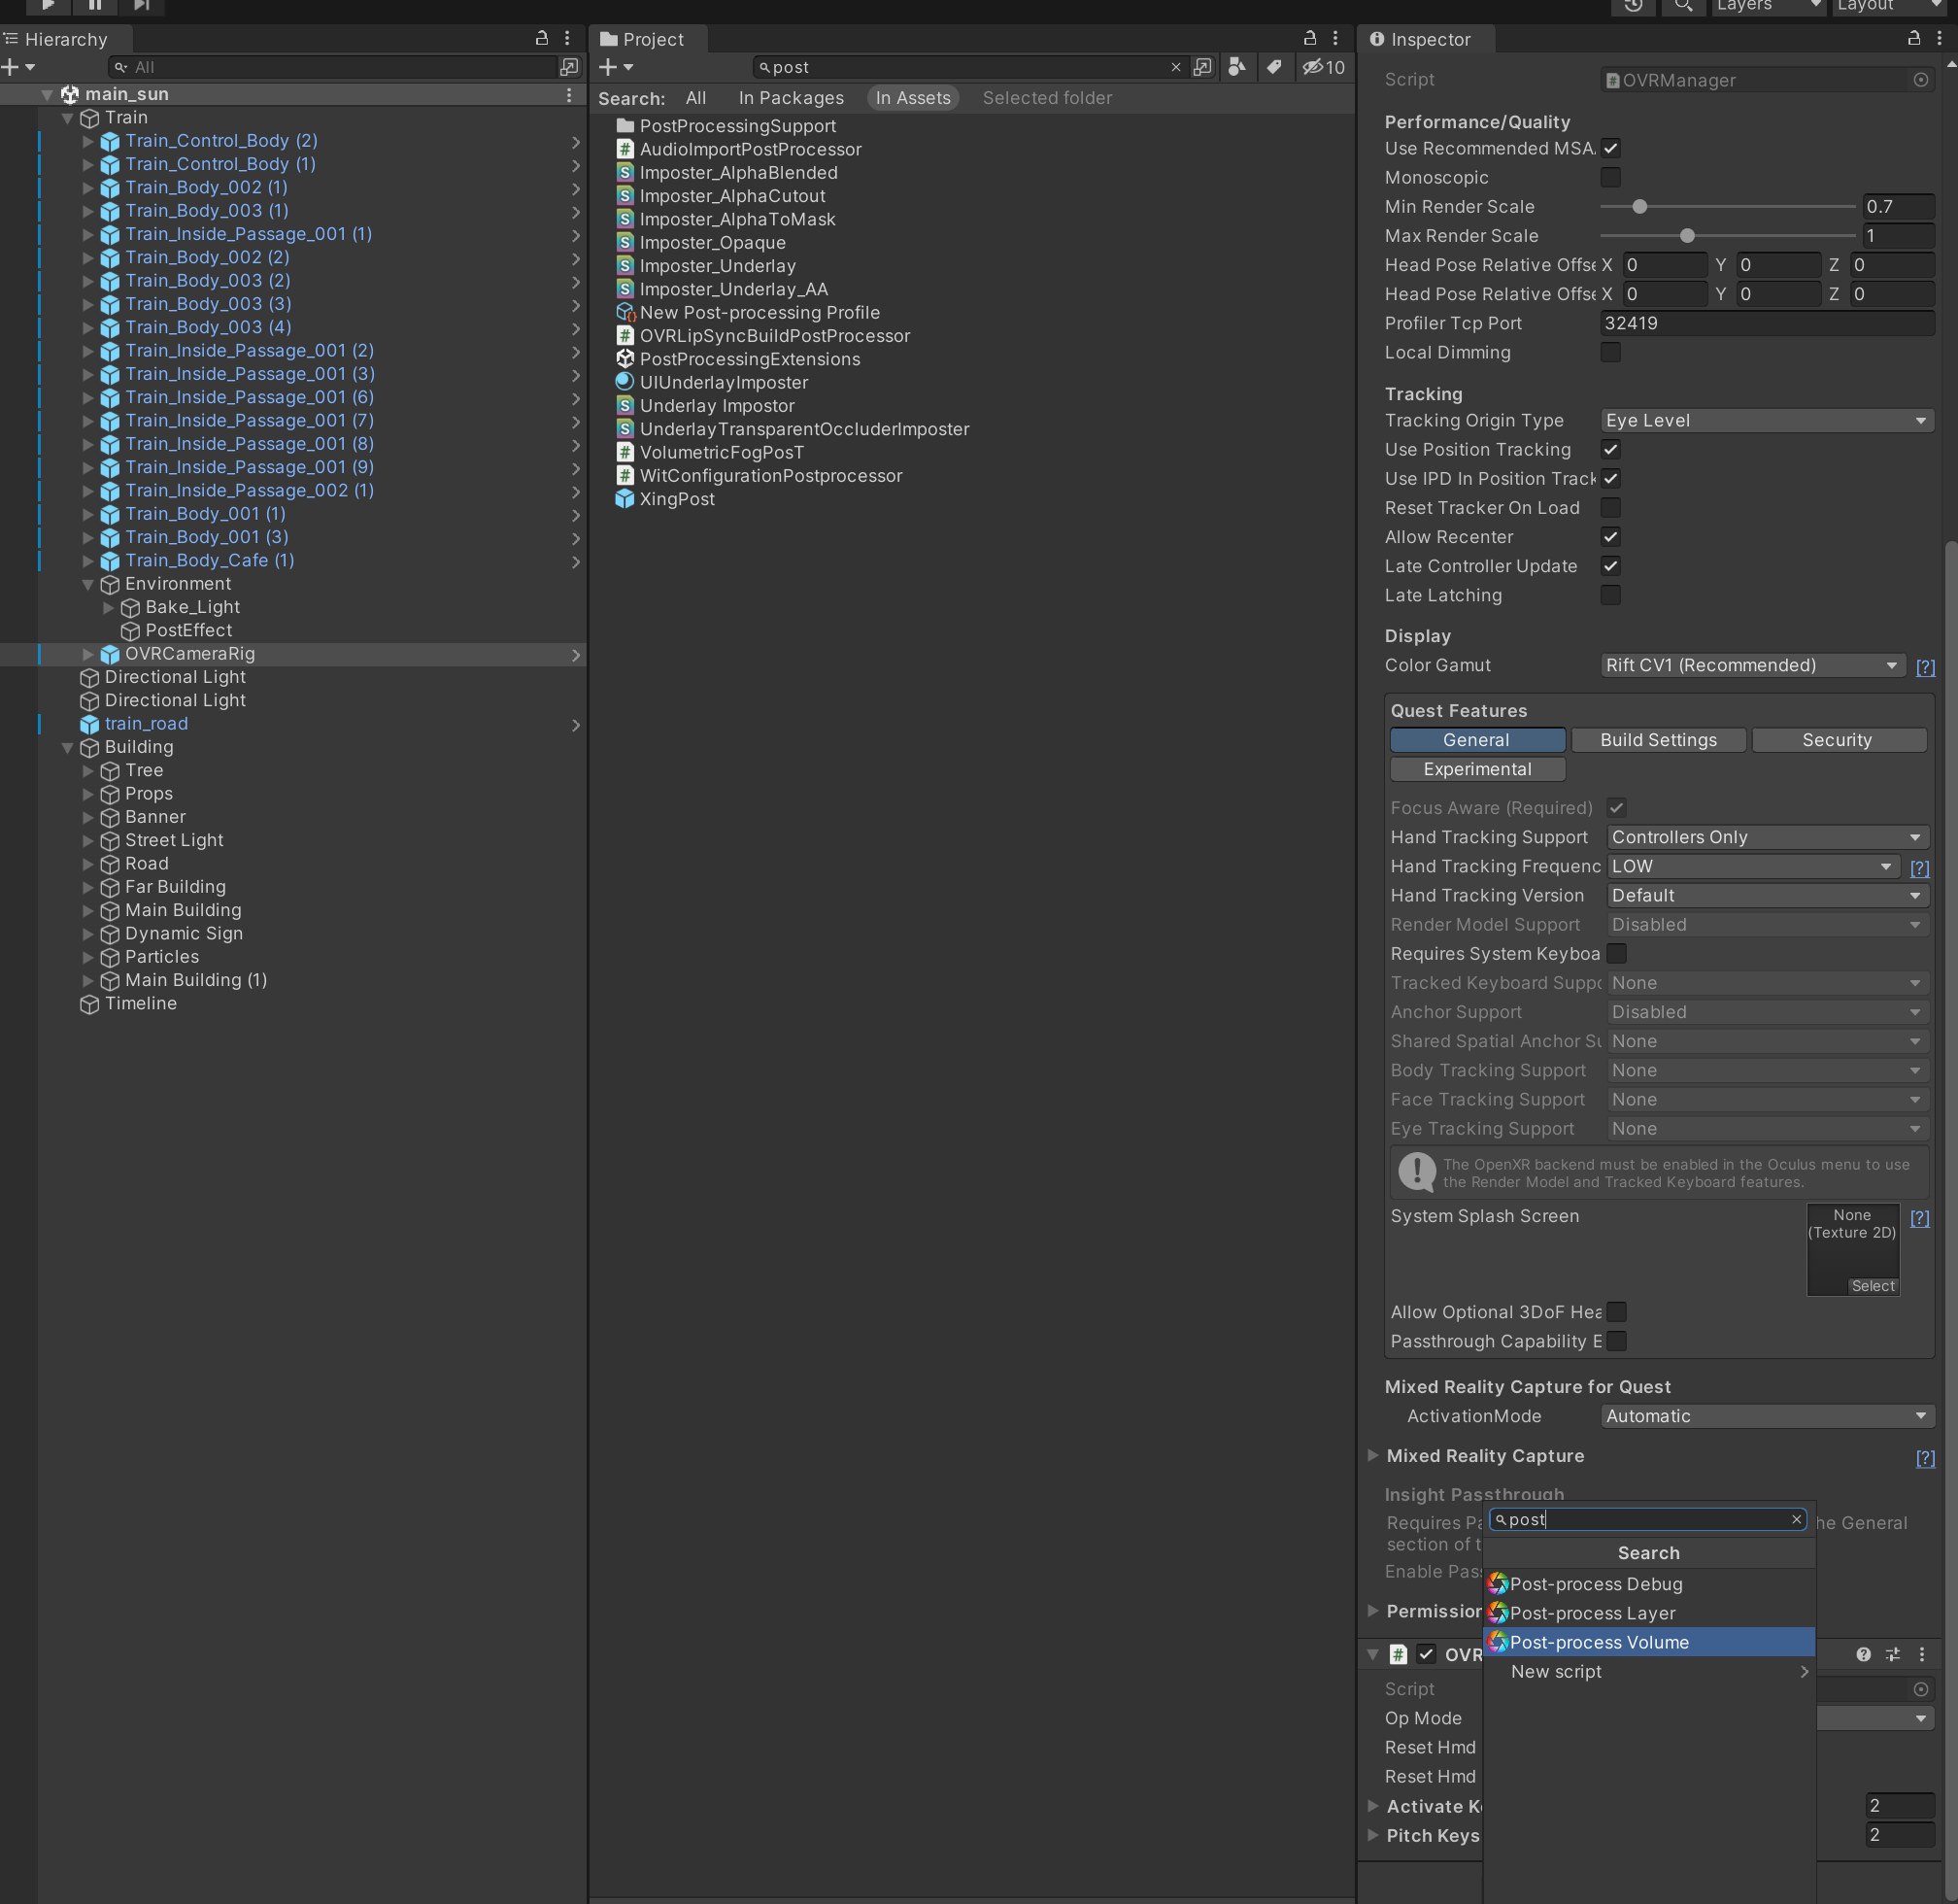1958x1904 pixels.
Task: Expand the Bake_Light tree item
Action: click(x=108, y=607)
